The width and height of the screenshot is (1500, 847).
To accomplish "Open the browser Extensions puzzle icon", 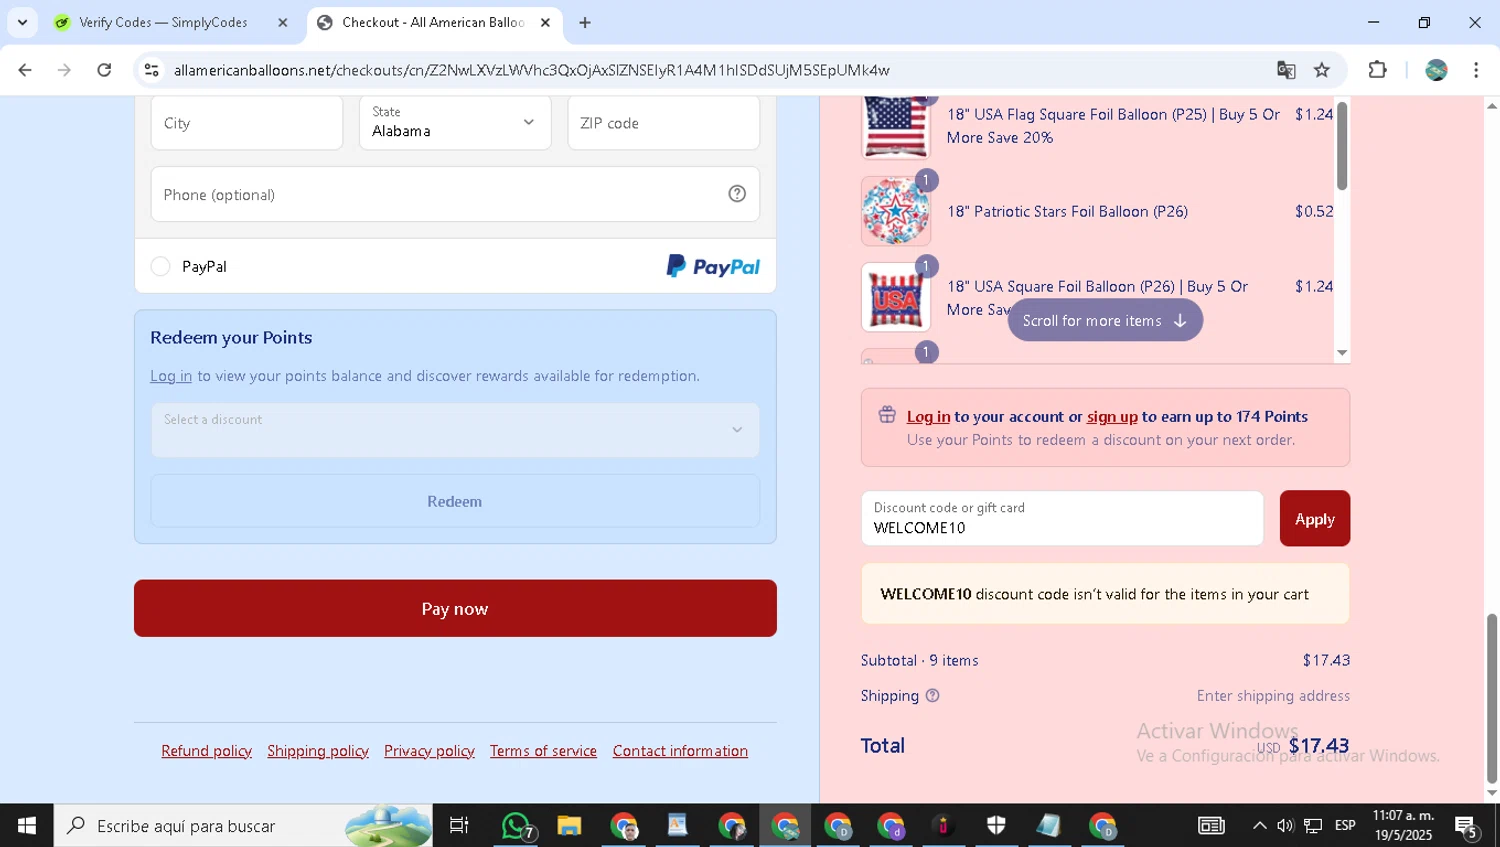I will point(1378,70).
